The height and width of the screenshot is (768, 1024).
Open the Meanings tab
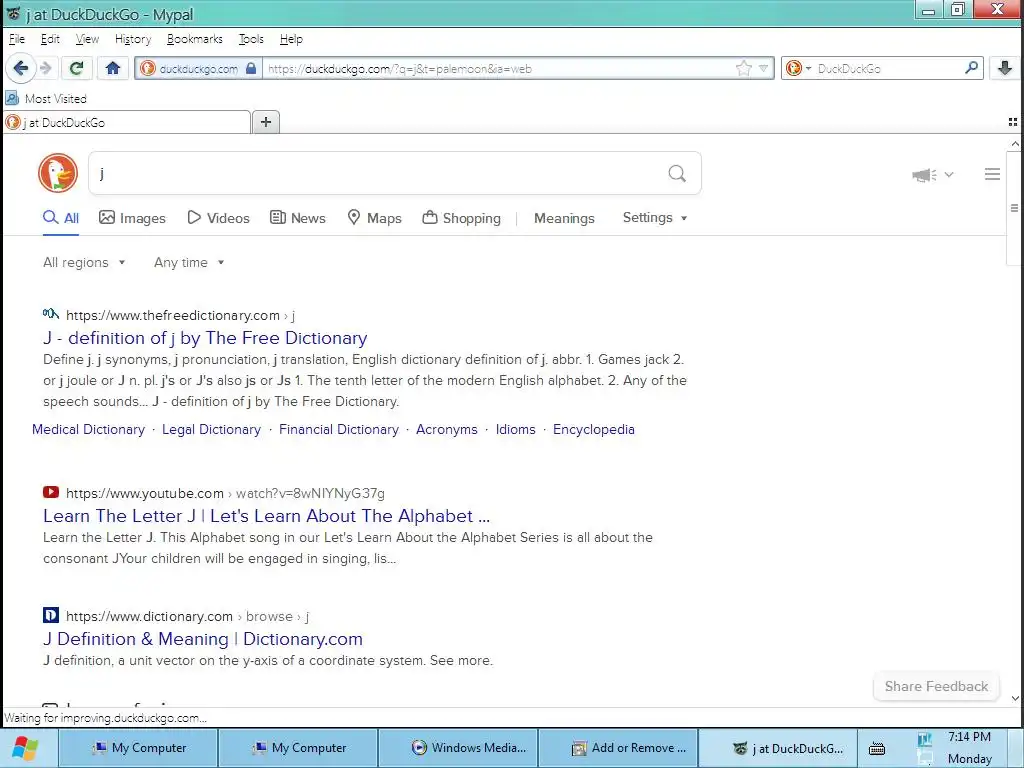pos(564,218)
